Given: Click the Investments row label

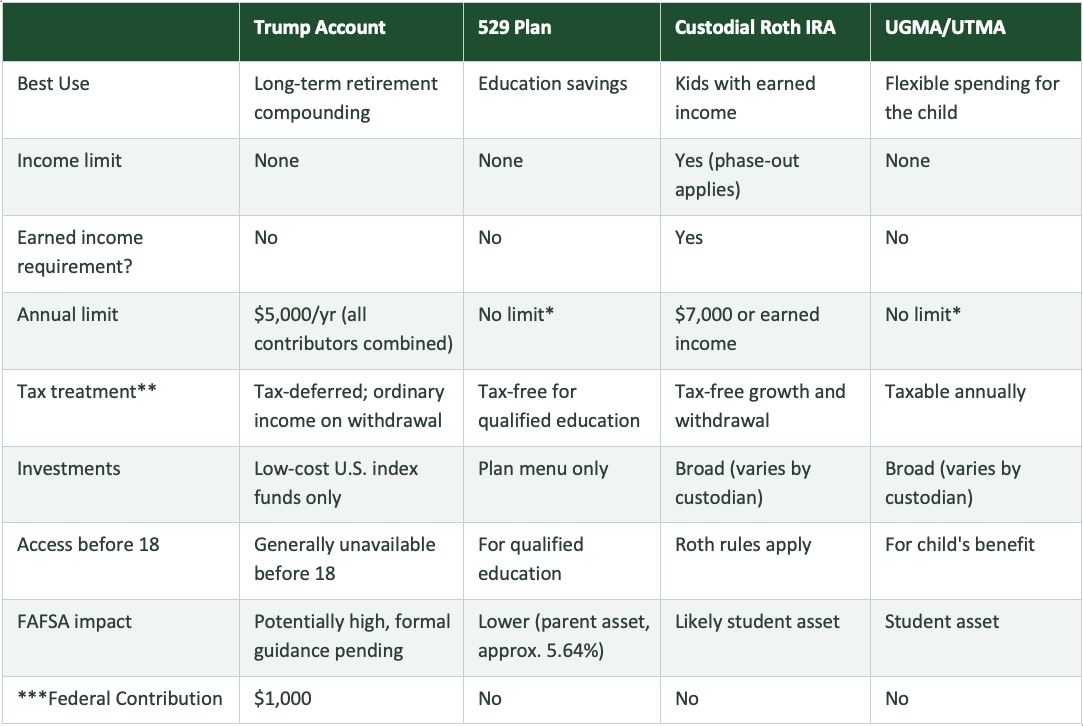Looking at the screenshot, I should point(68,469).
